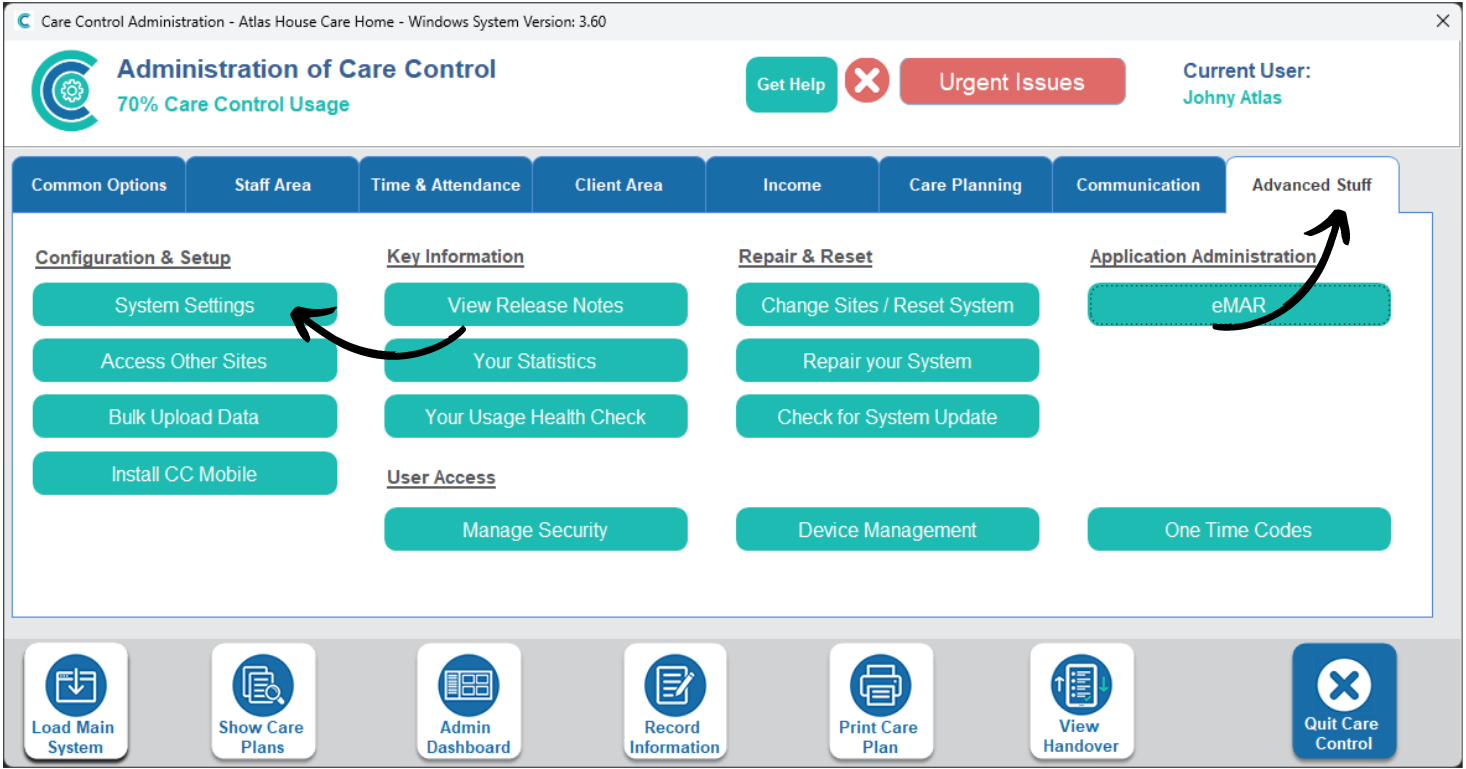Click the Repair & Reset heading
1466x769 pixels.
point(805,257)
